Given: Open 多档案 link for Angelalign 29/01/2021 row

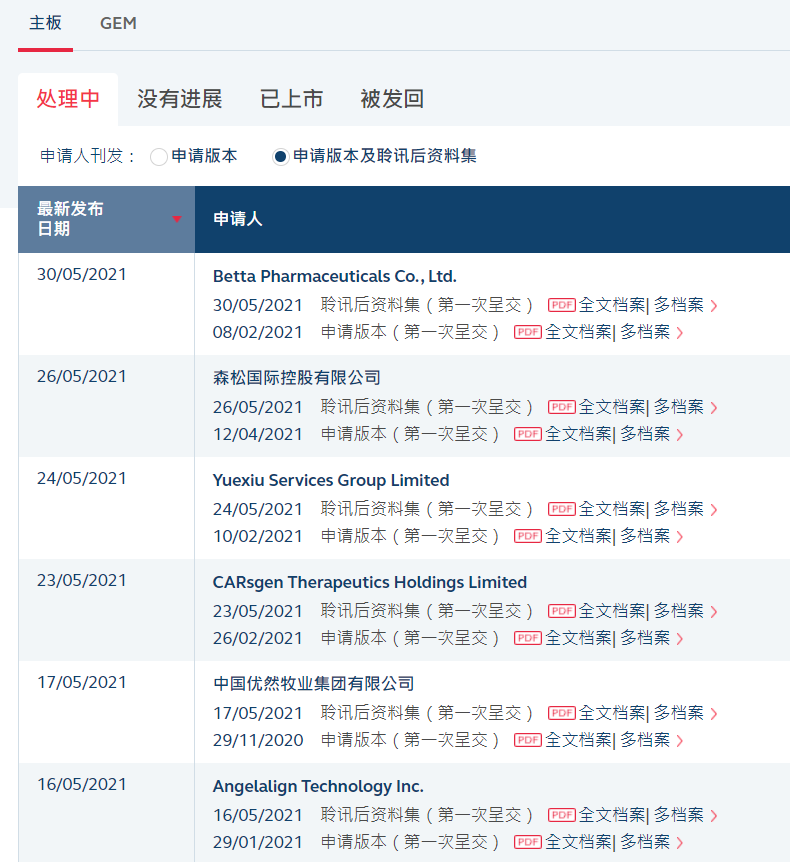Looking at the screenshot, I should [645, 842].
